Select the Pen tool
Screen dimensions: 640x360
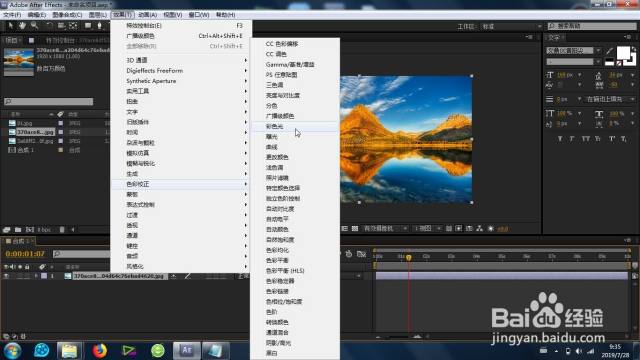tap(99, 26)
